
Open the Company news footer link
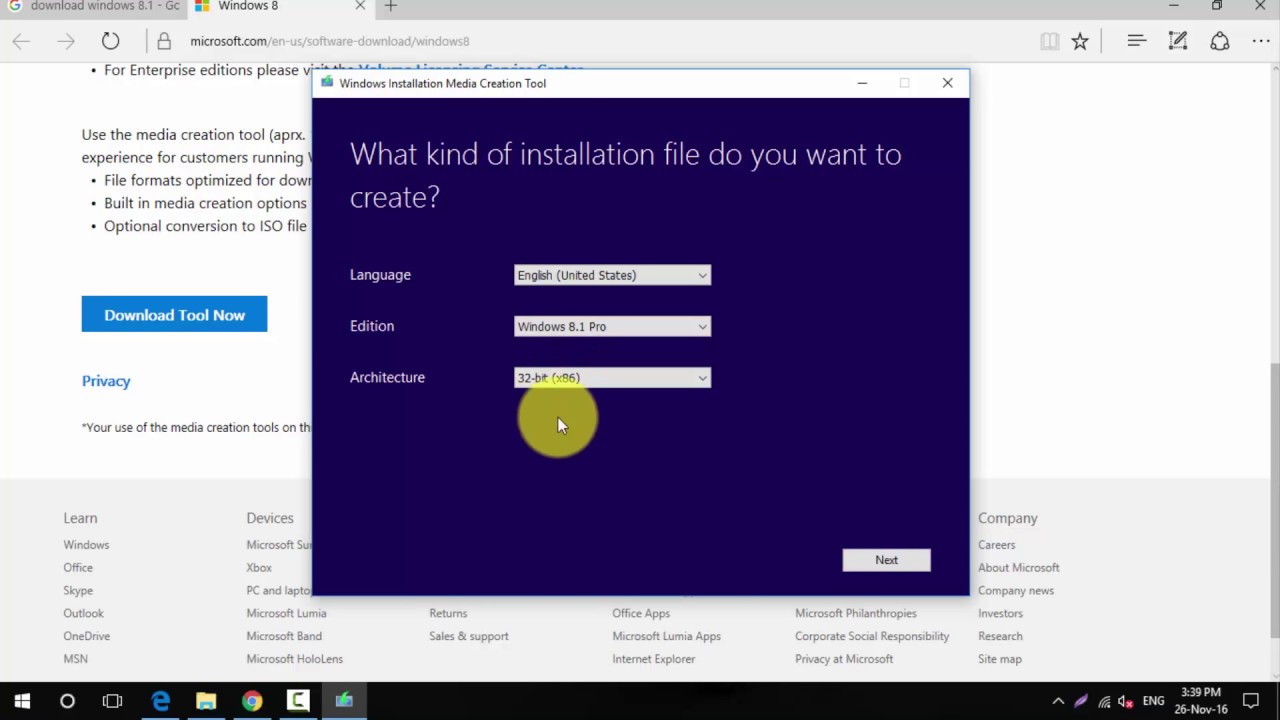coord(1016,591)
